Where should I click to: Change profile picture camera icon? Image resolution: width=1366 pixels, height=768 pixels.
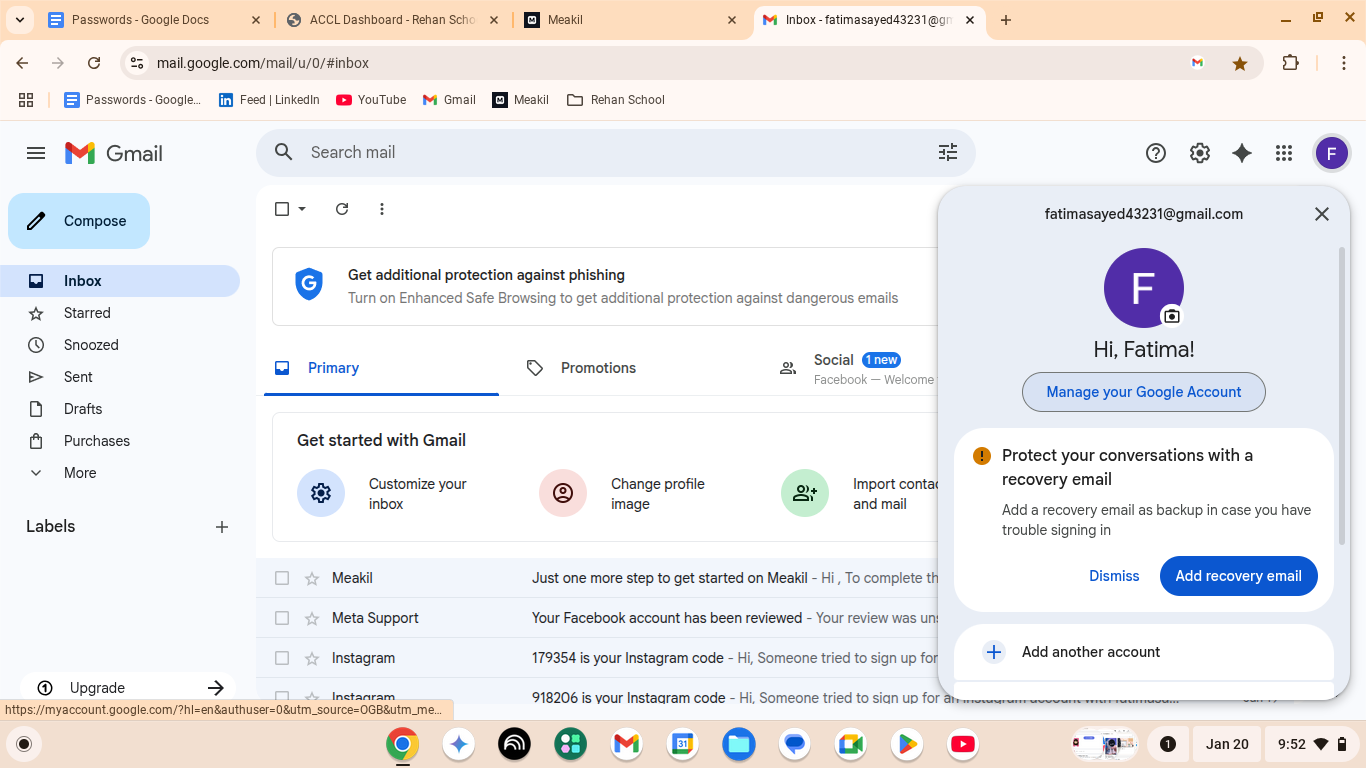coord(1171,316)
